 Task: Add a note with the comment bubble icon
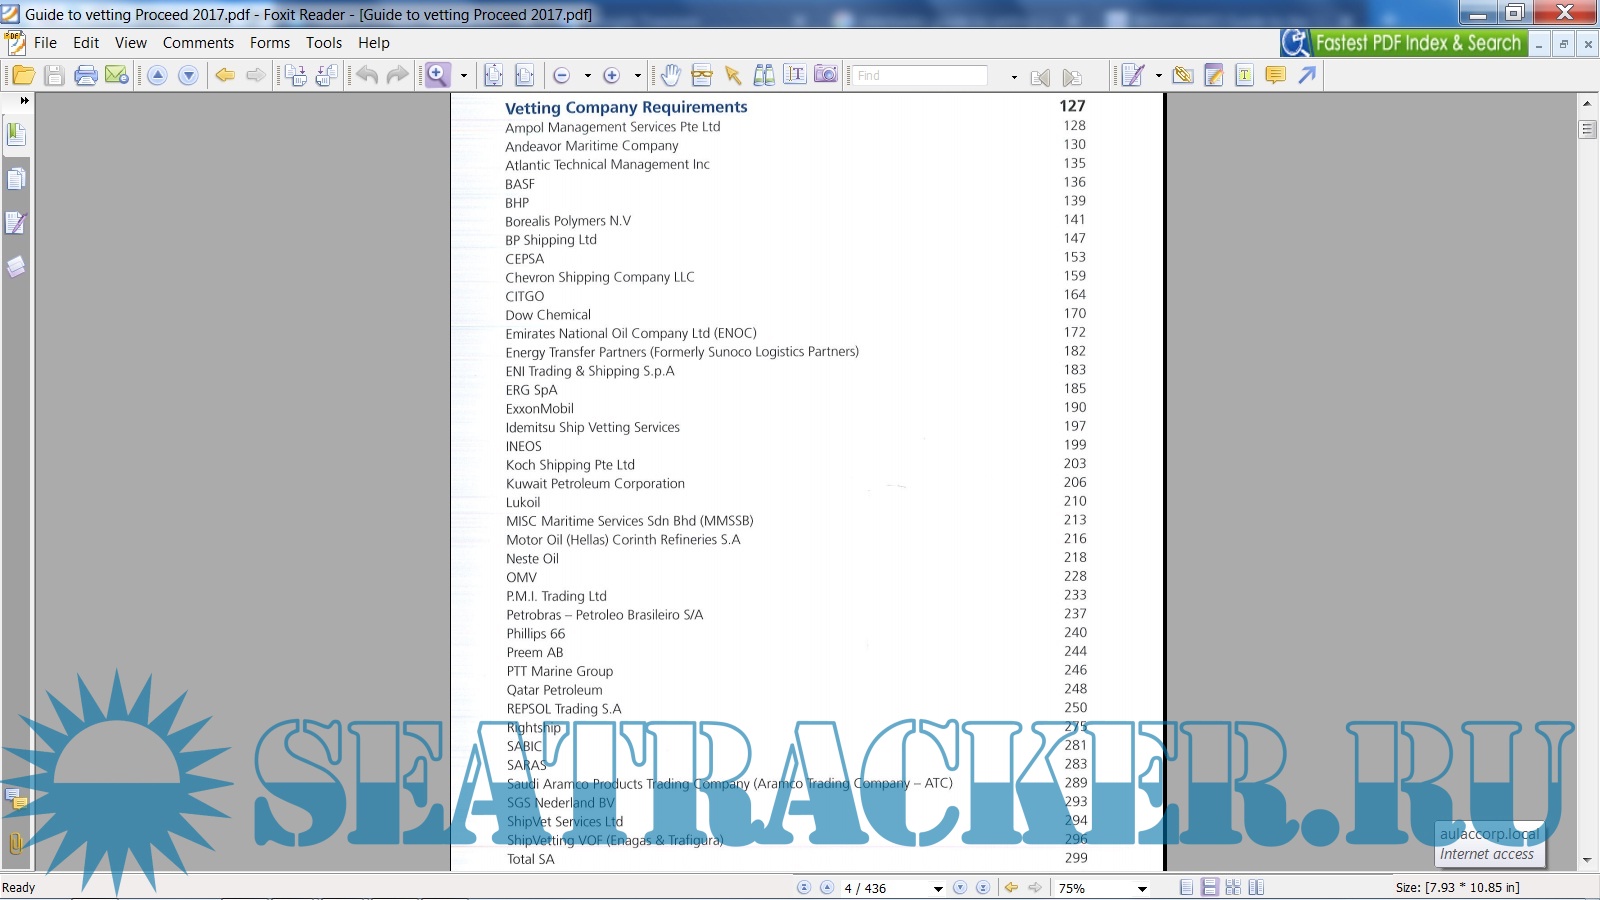coord(1275,76)
